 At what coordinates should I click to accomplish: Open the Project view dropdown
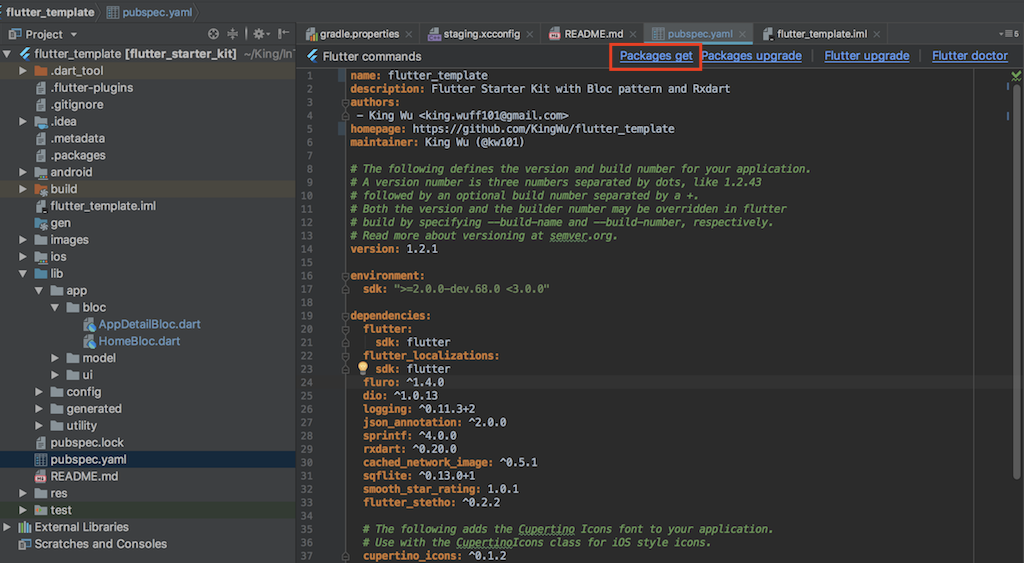click(x=74, y=35)
